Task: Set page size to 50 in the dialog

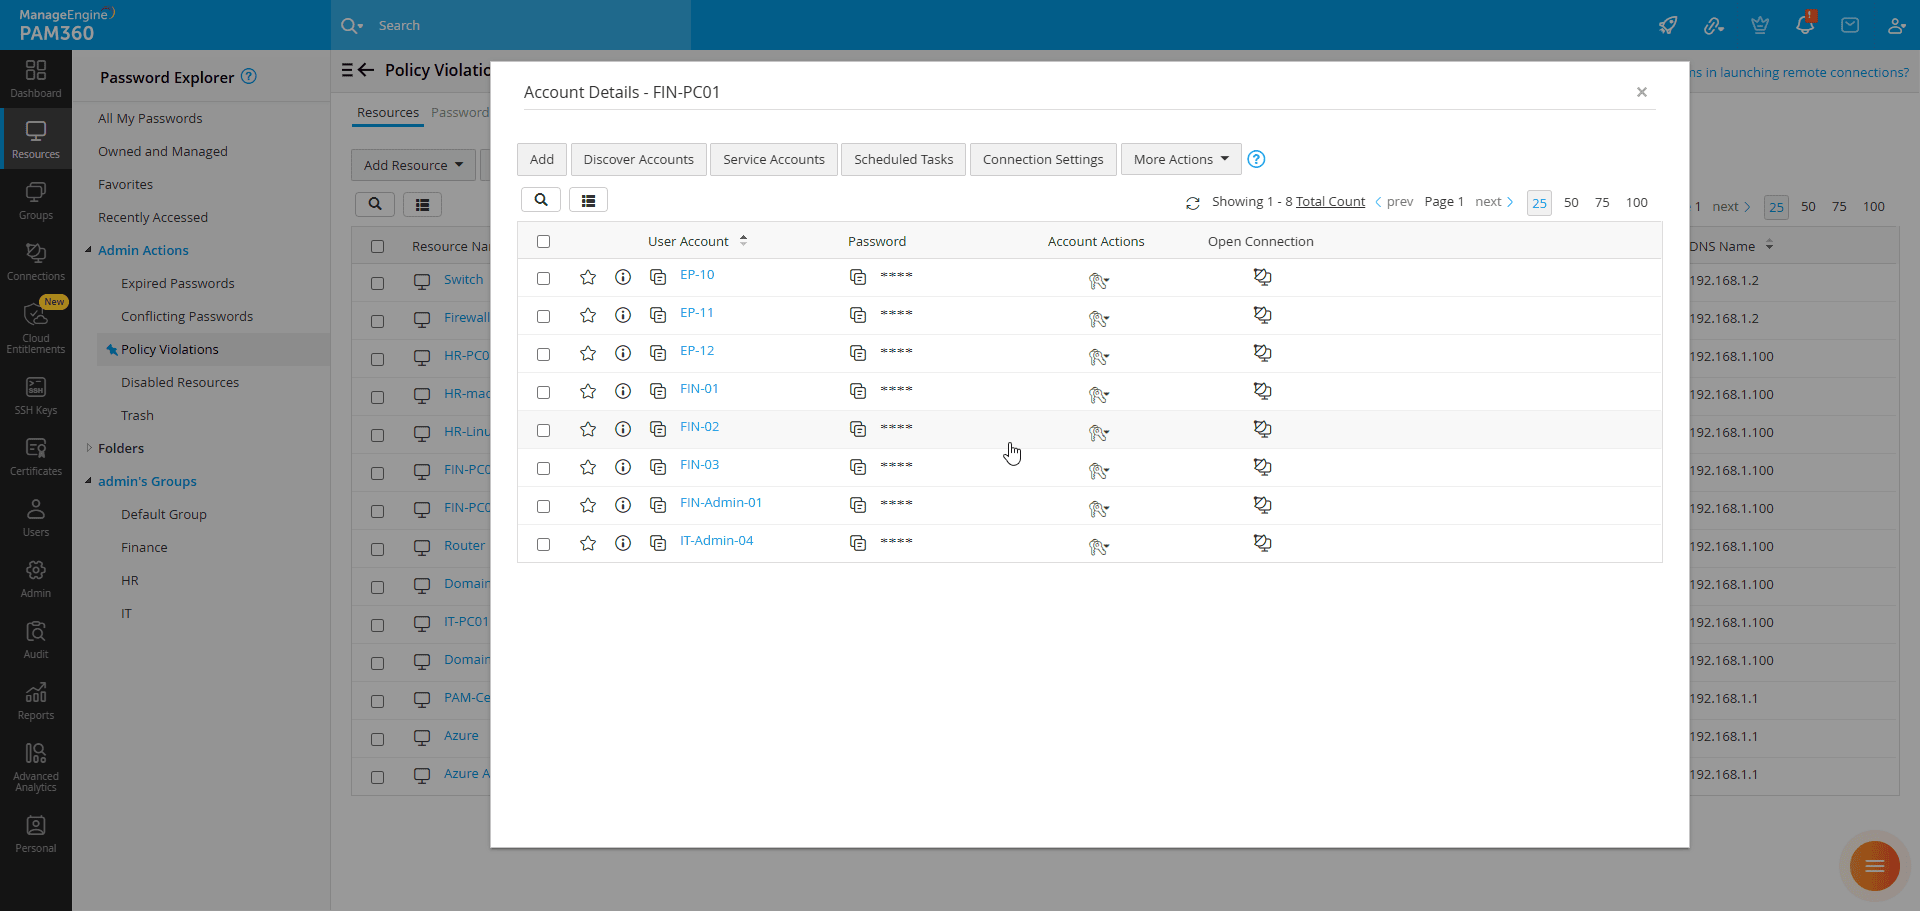Action: 1571,203
